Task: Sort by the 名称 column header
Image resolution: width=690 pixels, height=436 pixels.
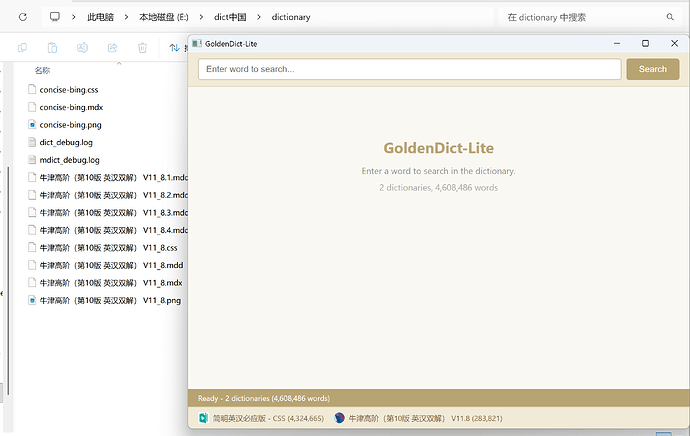Action: [x=42, y=70]
